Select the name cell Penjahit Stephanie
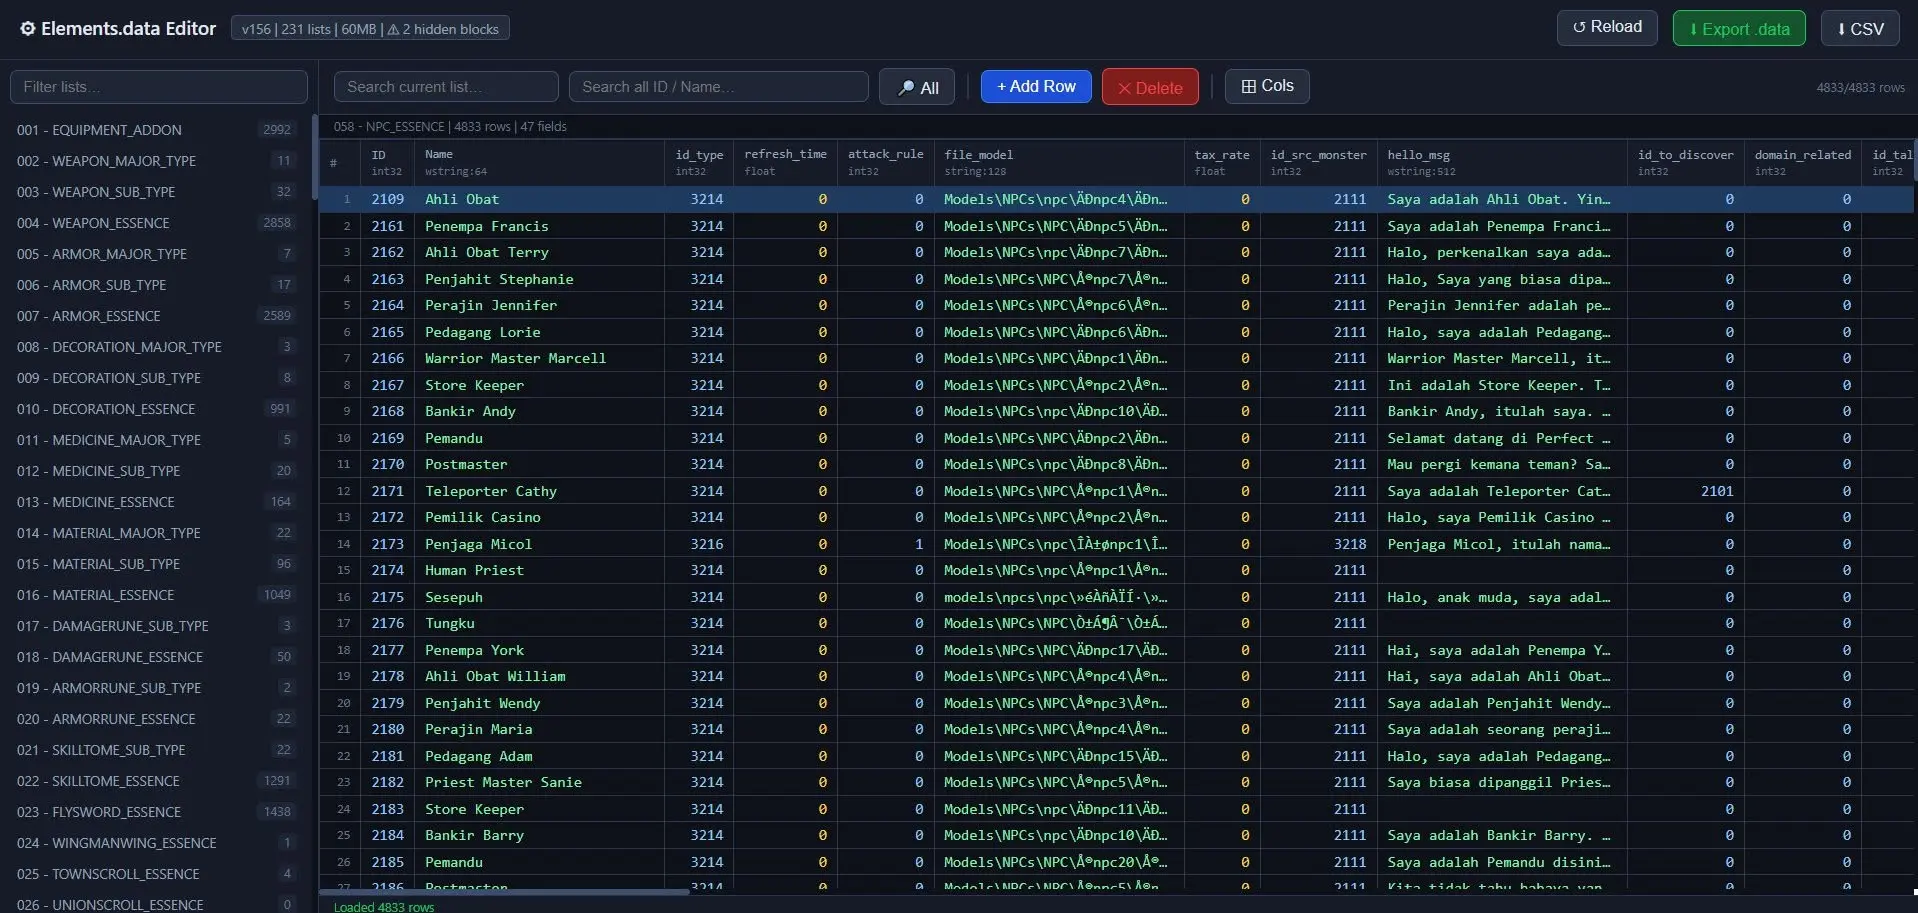Screen dimensions: 1918x913 [x=540, y=279]
